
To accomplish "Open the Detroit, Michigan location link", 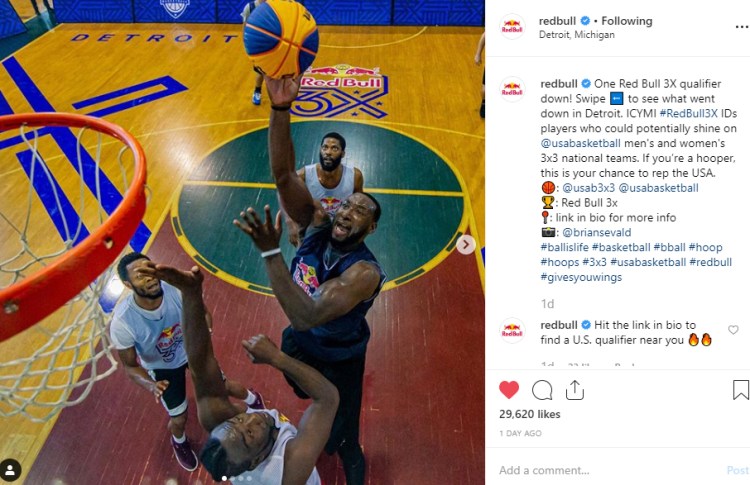I will tap(576, 35).
